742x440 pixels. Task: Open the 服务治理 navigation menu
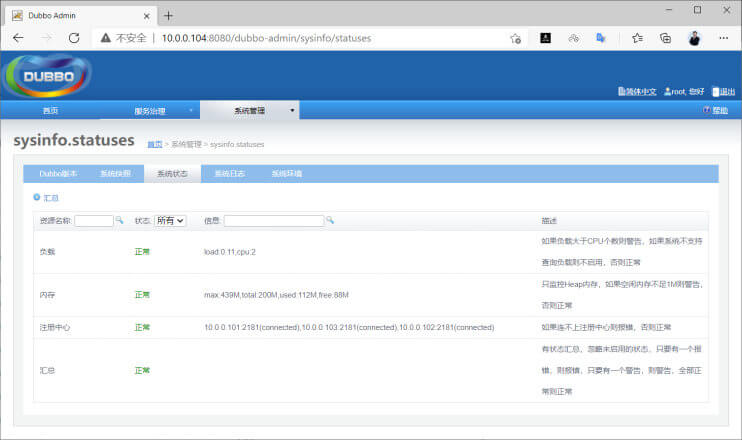(150, 111)
